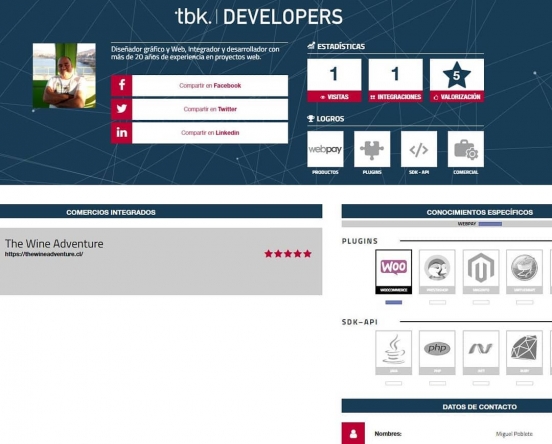The width and height of the screenshot is (552, 444).
Task: Select the PHP SDK icon
Action: (437, 352)
